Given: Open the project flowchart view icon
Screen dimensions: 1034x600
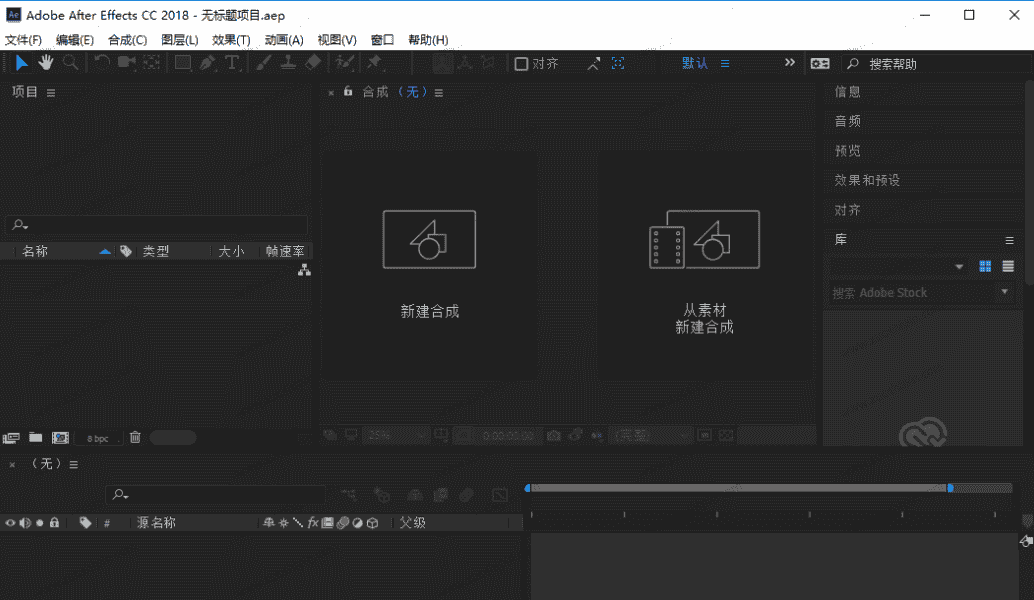Looking at the screenshot, I should pos(304,270).
